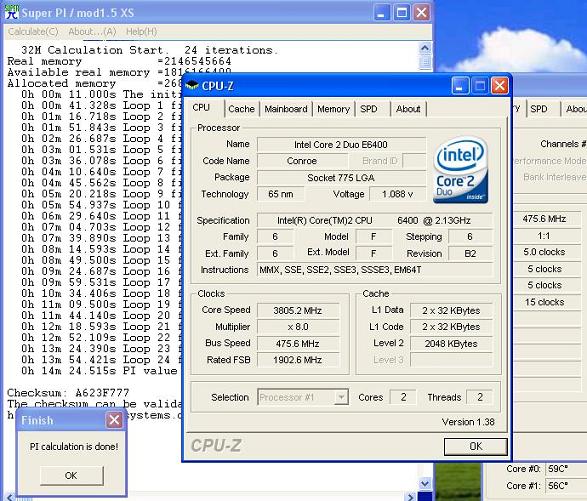
Task: Close the Super PI window
Action: click(x=422, y=13)
